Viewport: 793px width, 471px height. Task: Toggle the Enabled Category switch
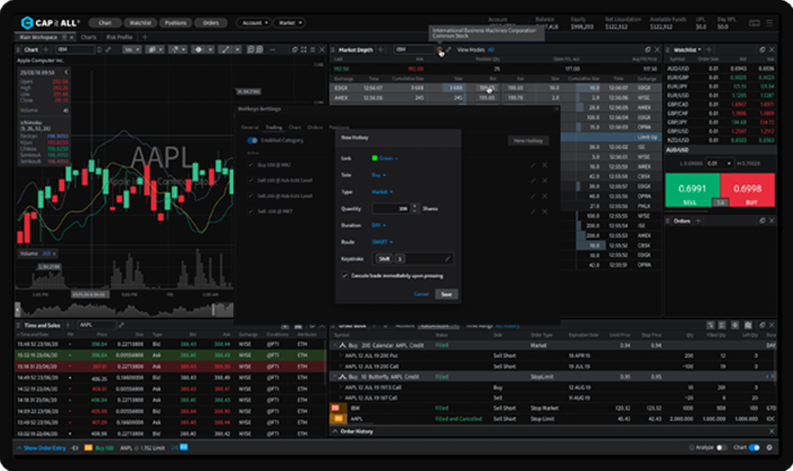click(x=253, y=141)
